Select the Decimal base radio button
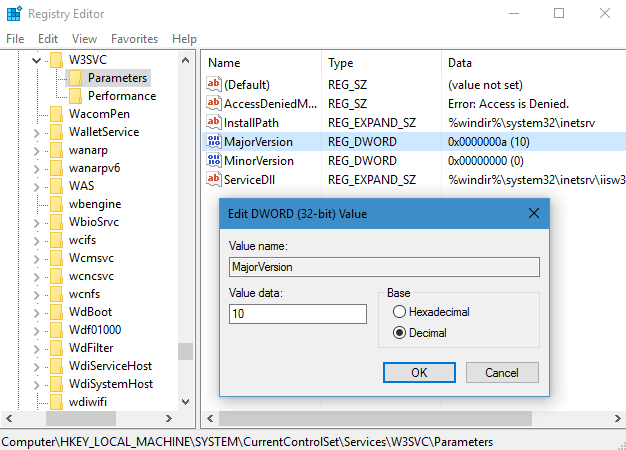626x450 pixels. pos(400,333)
